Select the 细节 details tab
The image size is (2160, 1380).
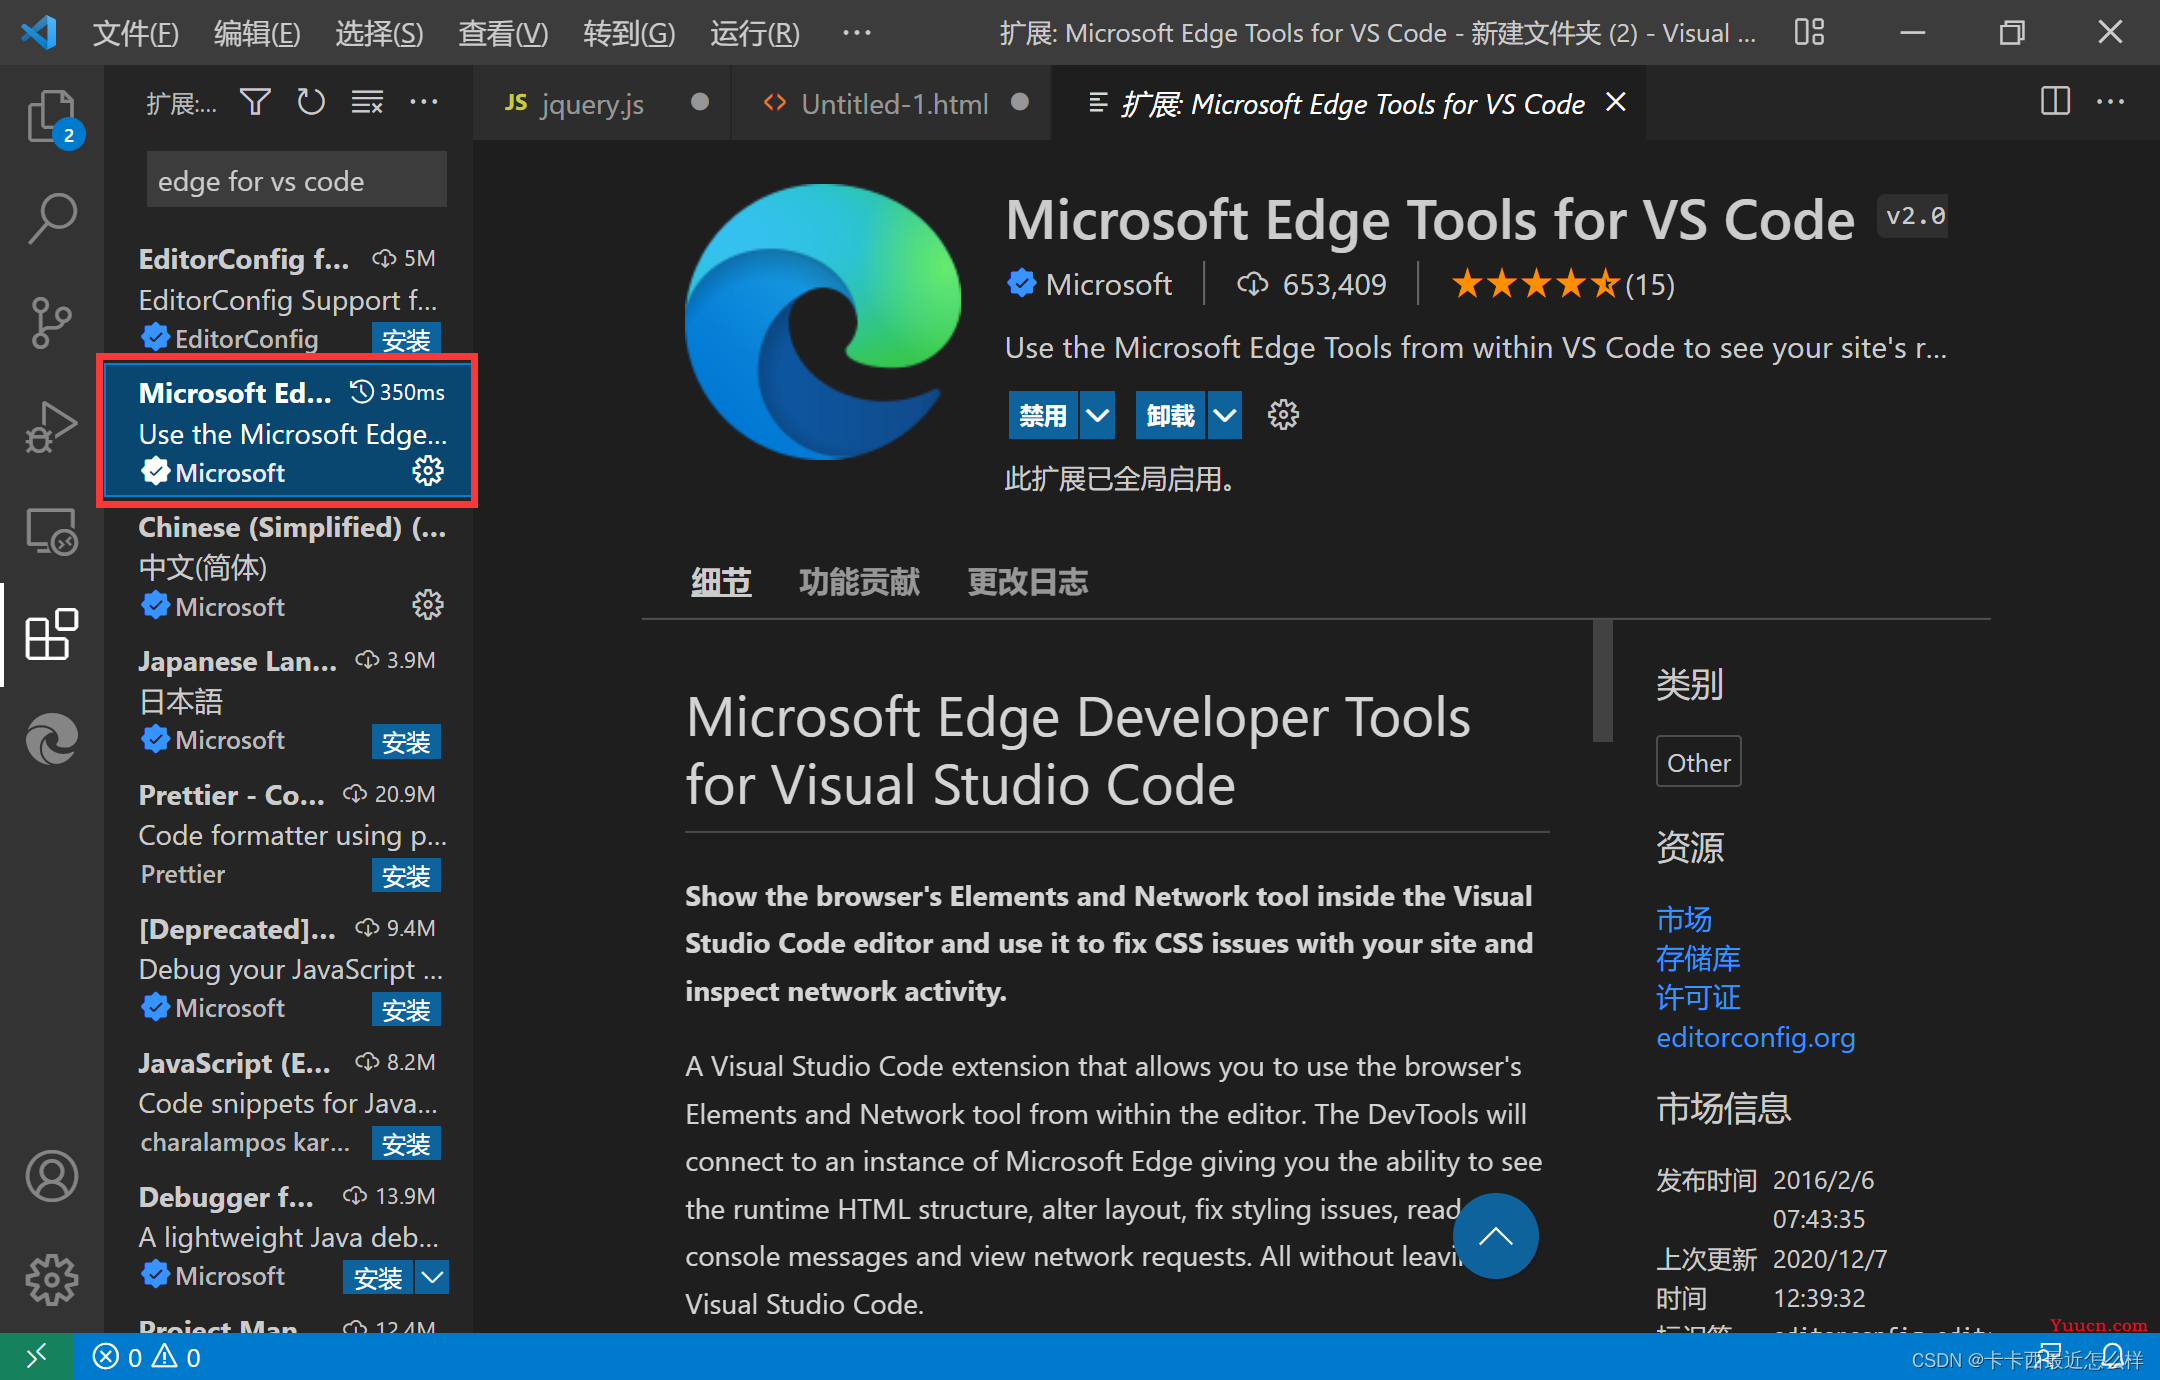[x=720, y=581]
